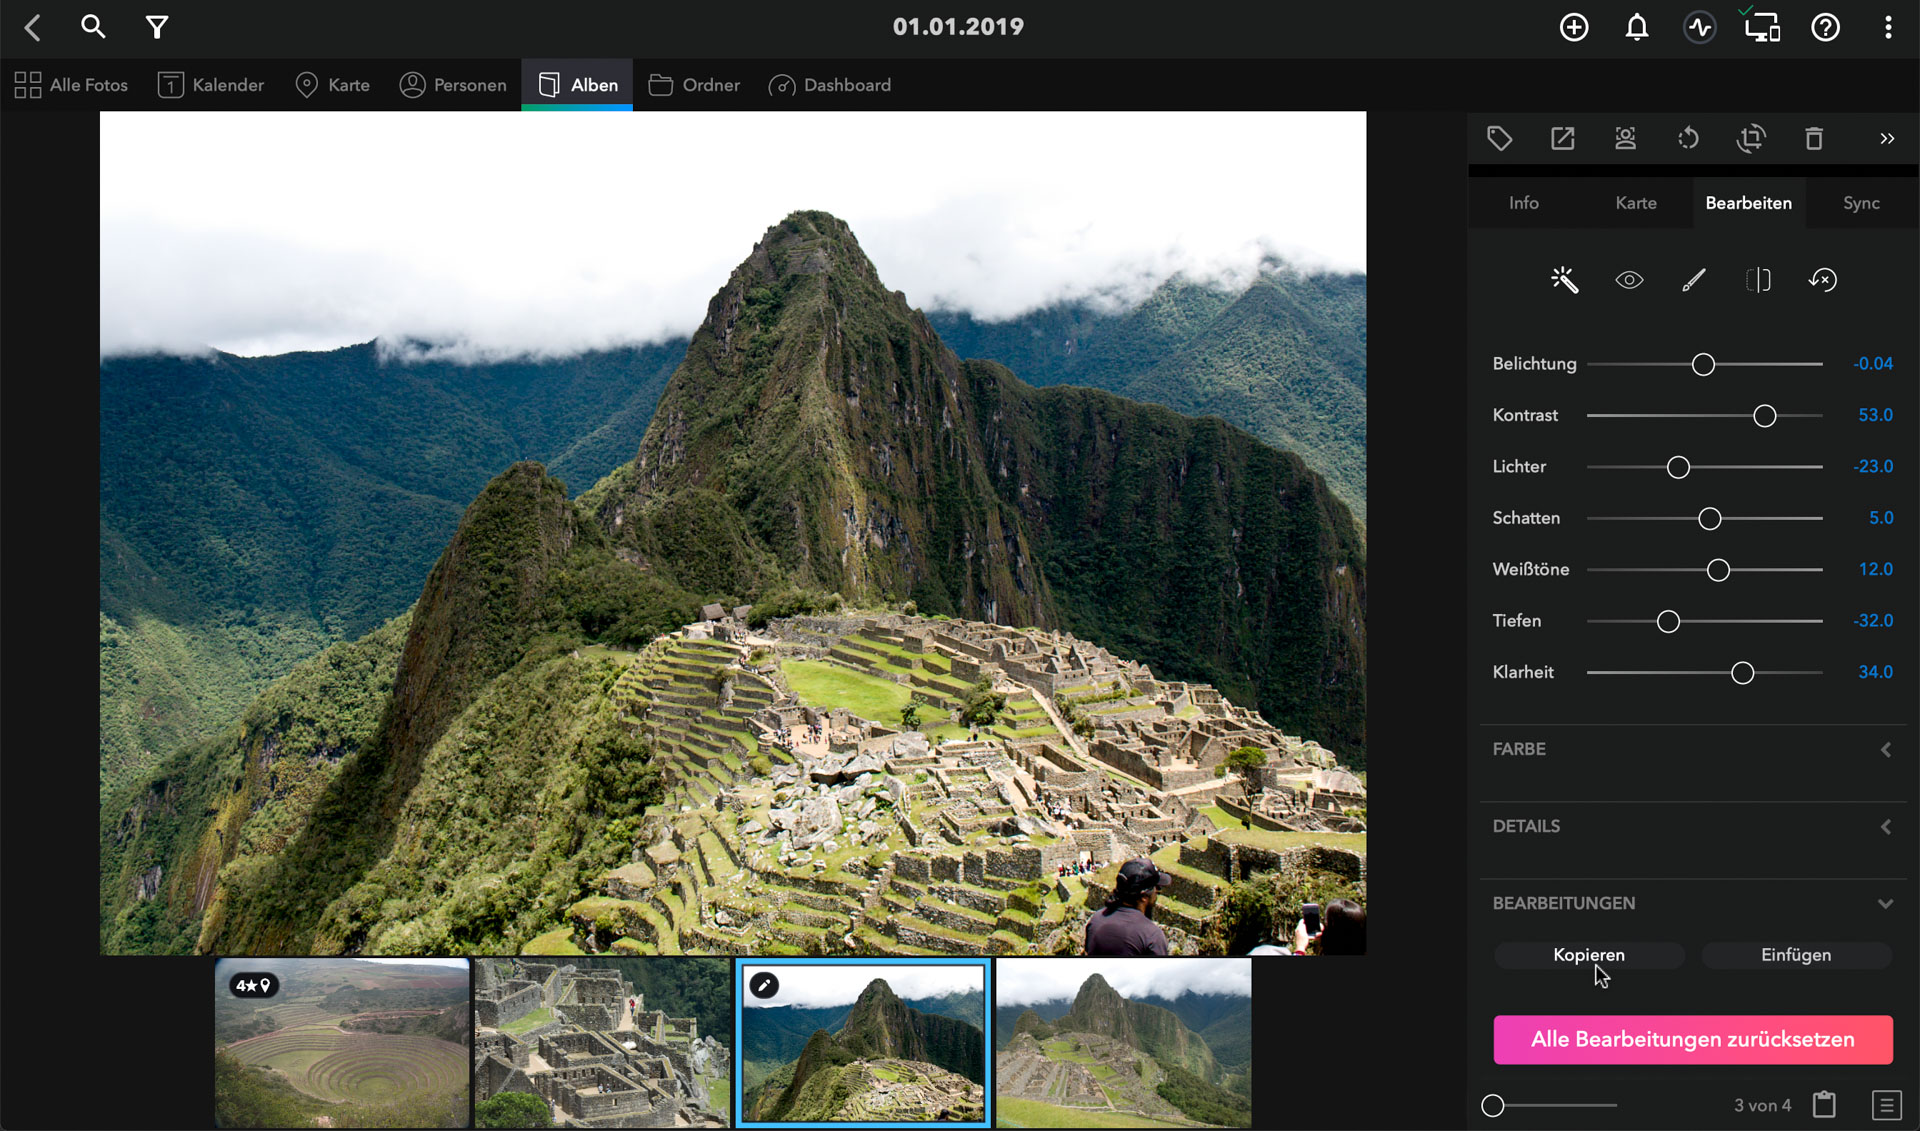This screenshot has height=1131, width=1920.
Task: Toggle the eye preview icon
Action: point(1629,280)
